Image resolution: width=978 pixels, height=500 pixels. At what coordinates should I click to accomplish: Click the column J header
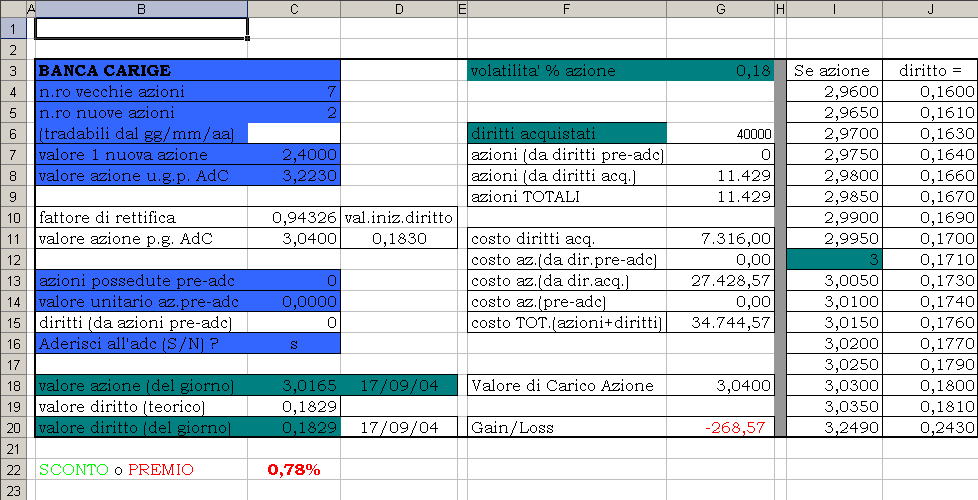point(930,9)
